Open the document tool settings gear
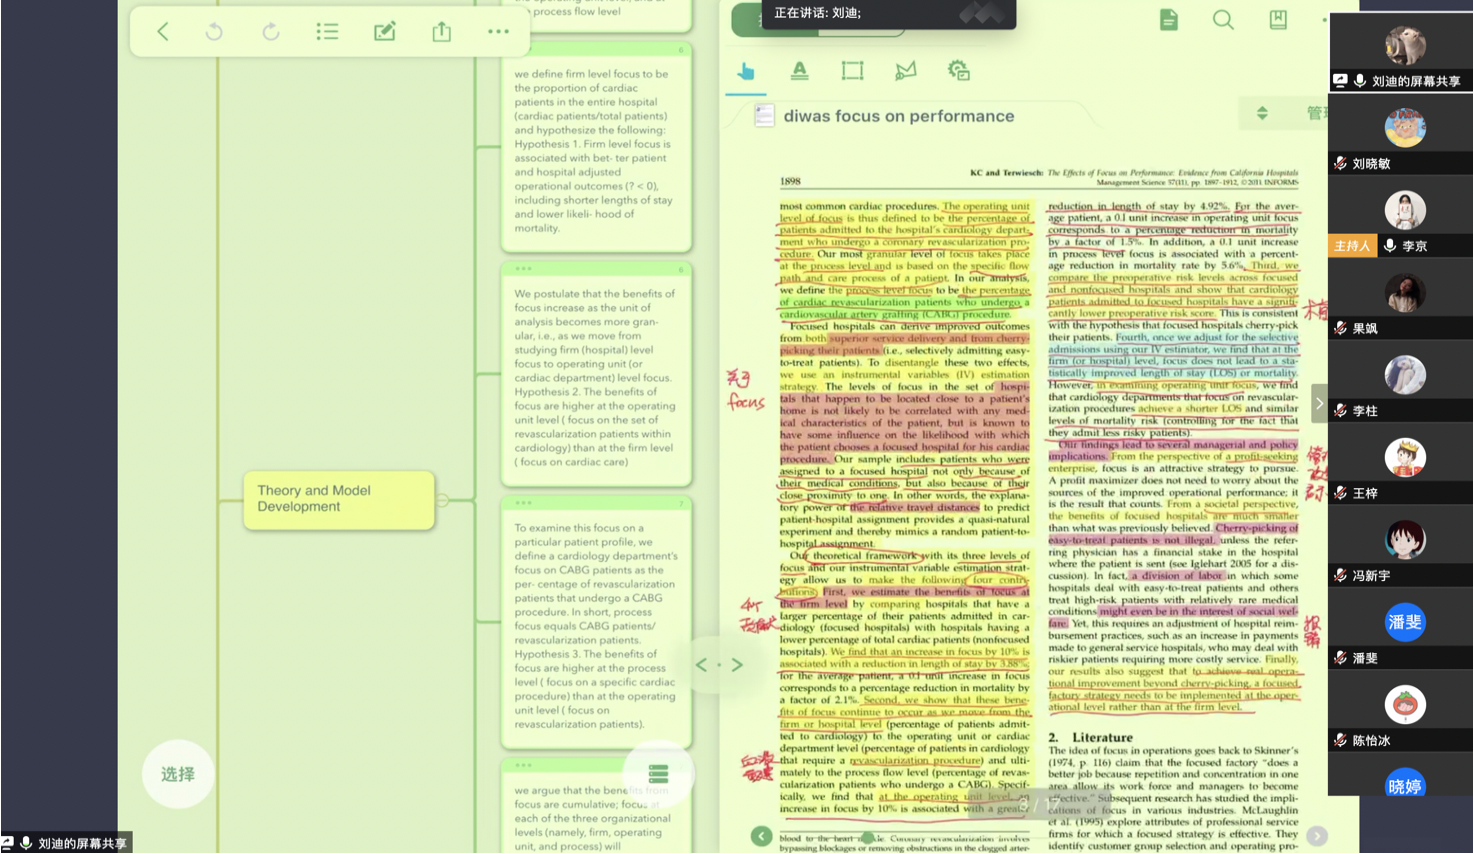This screenshot has width=1474, height=854. coord(958,71)
